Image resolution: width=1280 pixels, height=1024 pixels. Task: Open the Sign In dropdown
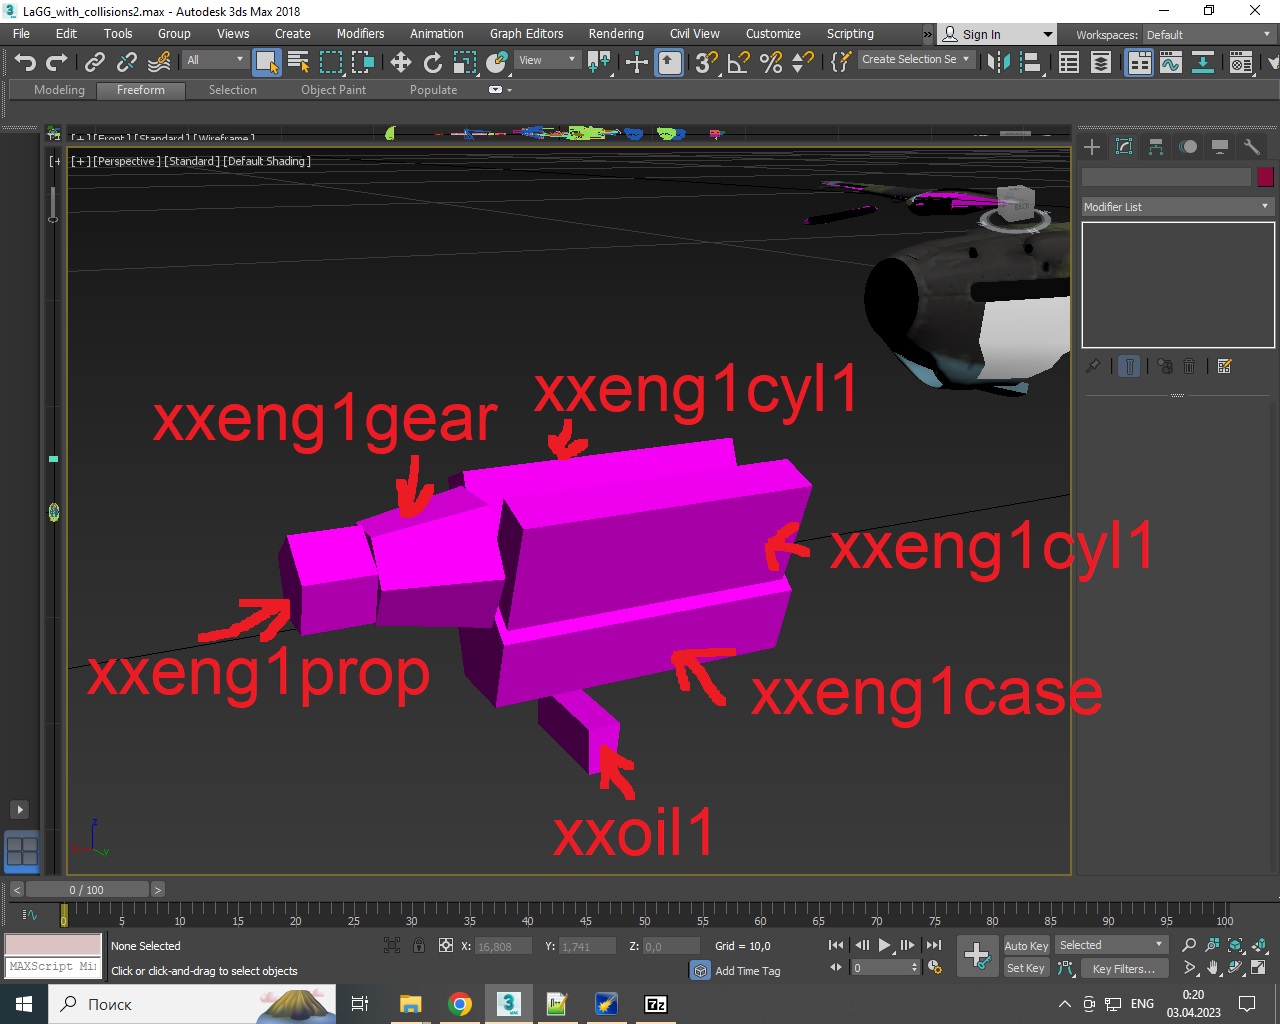coord(997,34)
